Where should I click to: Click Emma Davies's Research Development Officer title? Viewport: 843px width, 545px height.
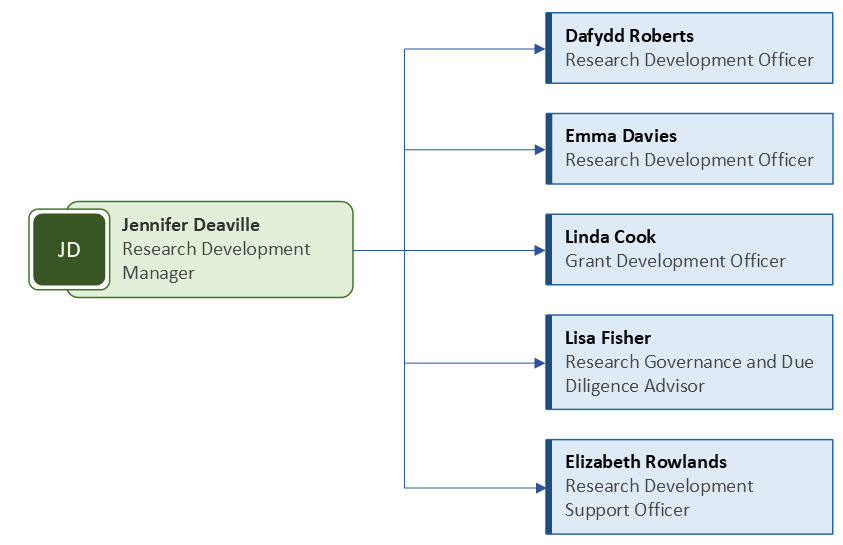click(689, 160)
